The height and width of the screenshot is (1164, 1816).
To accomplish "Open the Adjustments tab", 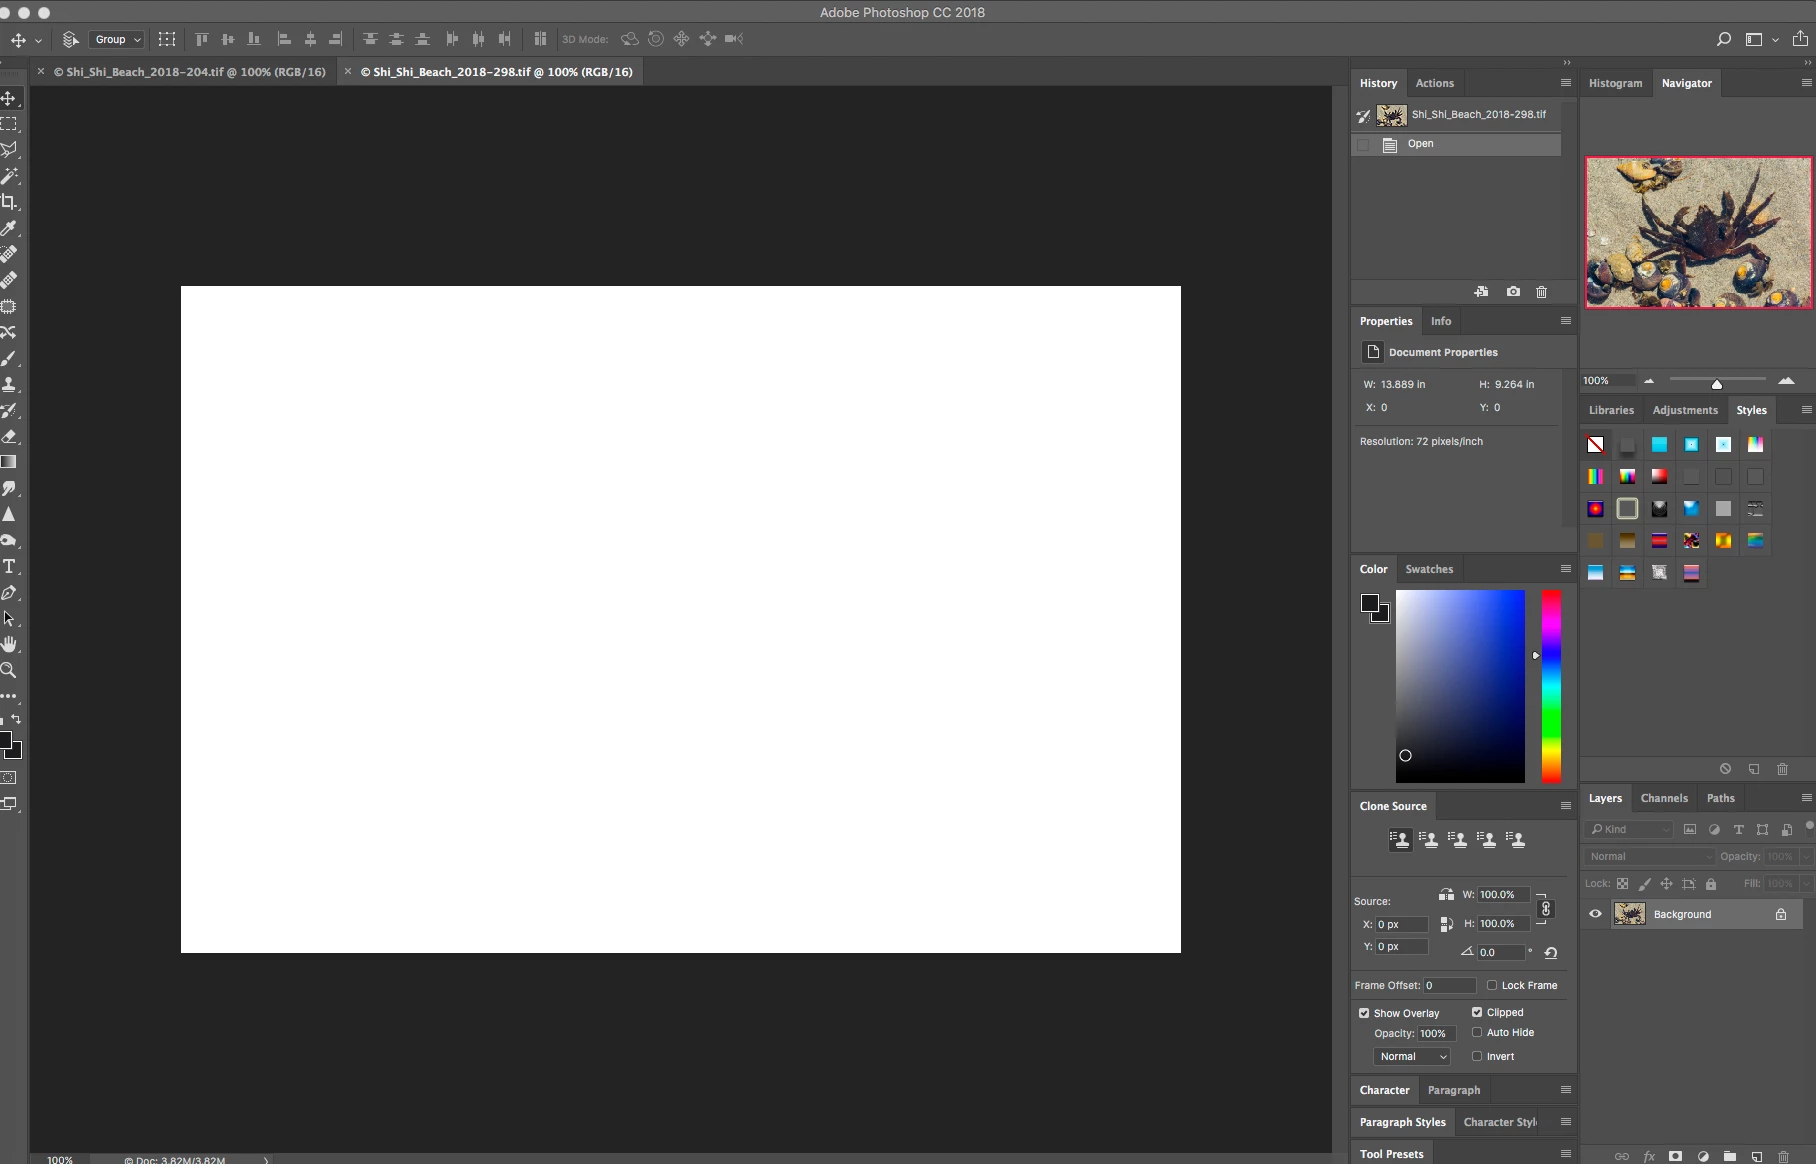I will pyautogui.click(x=1685, y=410).
